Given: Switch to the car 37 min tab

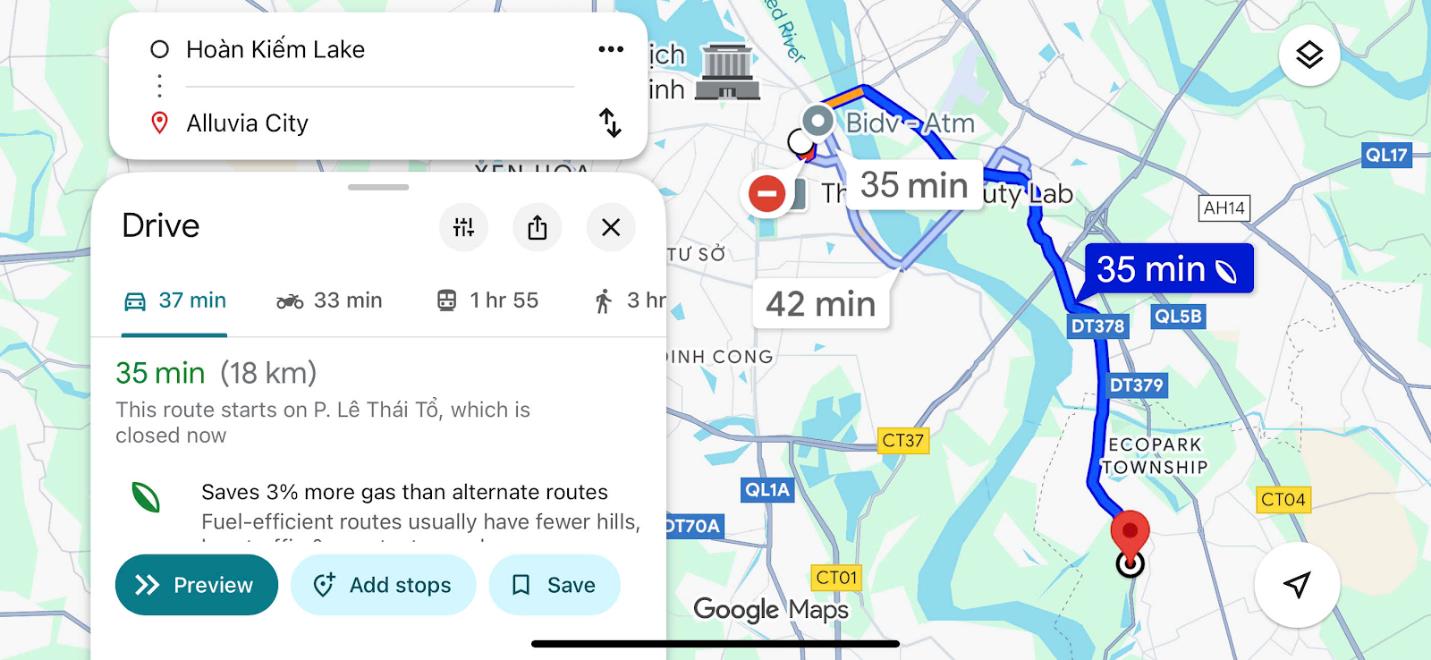Looking at the screenshot, I should [175, 300].
